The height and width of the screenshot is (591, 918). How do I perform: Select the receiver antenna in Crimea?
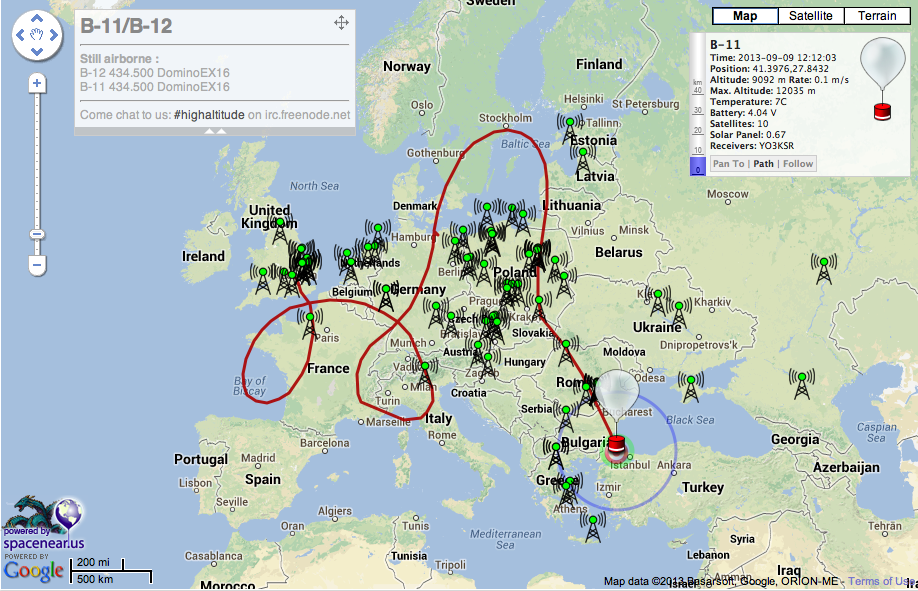pos(691,388)
